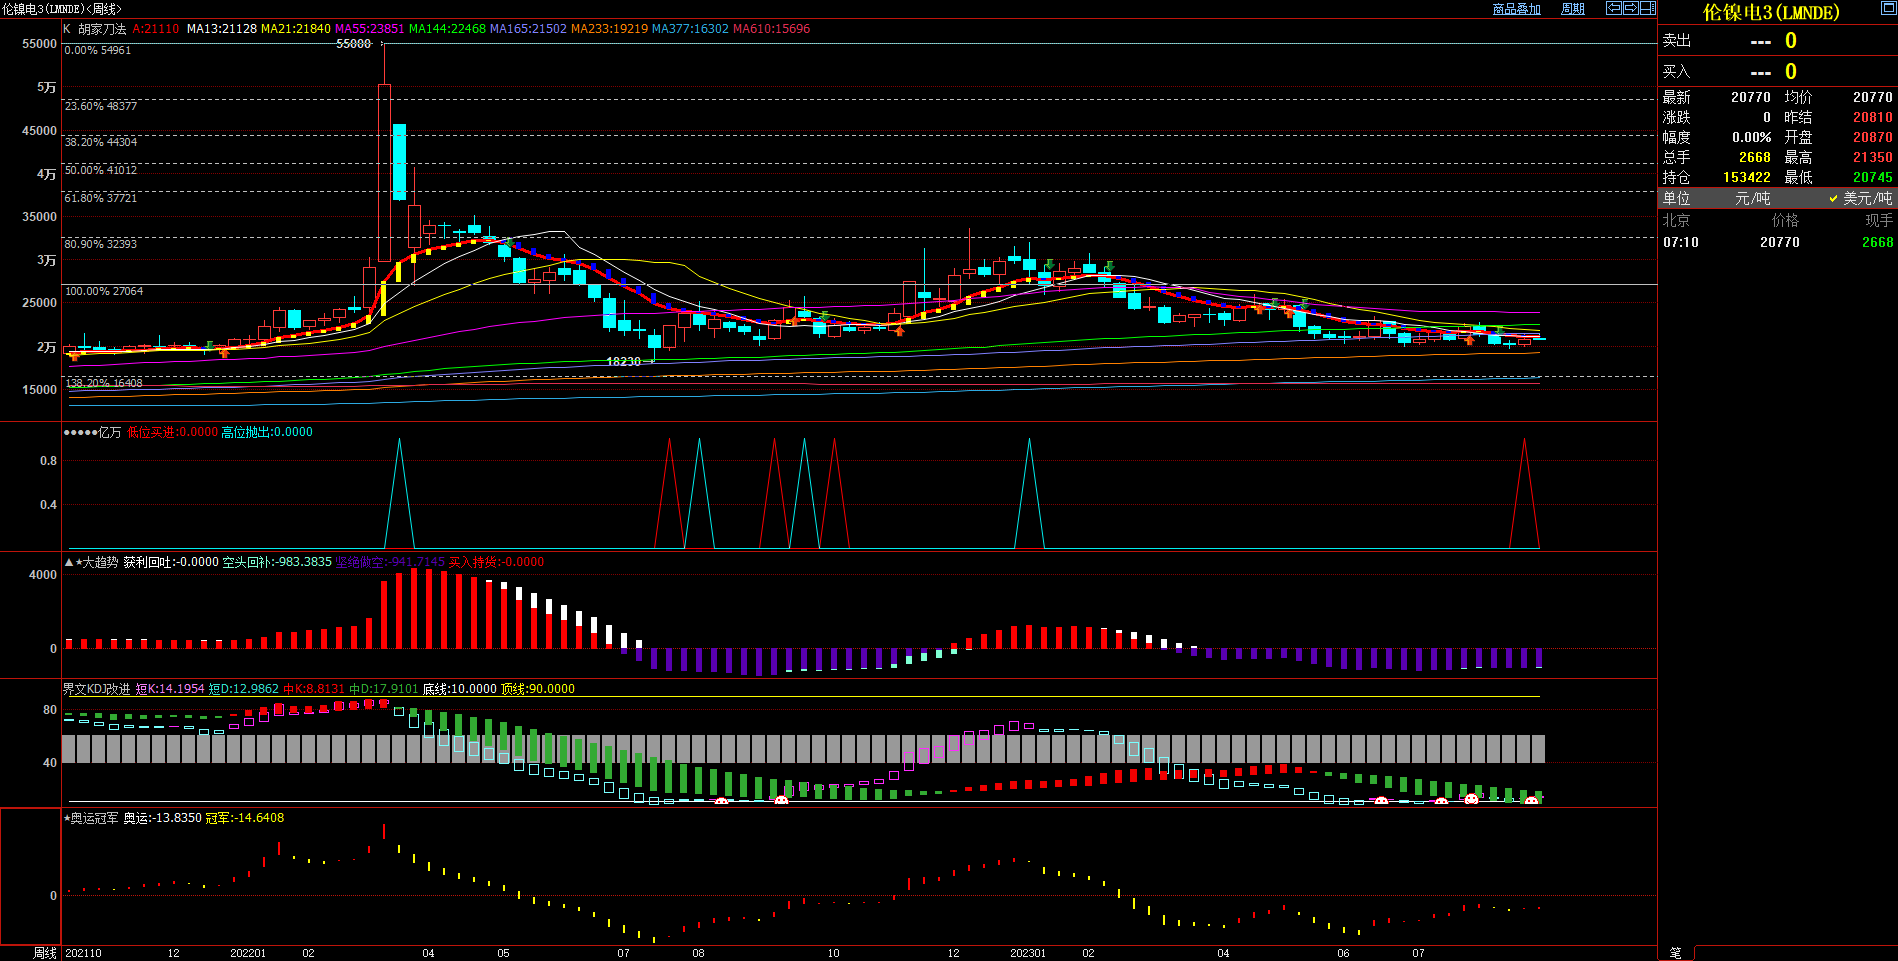This screenshot has height=961, width=1898.
Task: Switch price unit to 元/吨
Action: point(1752,199)
